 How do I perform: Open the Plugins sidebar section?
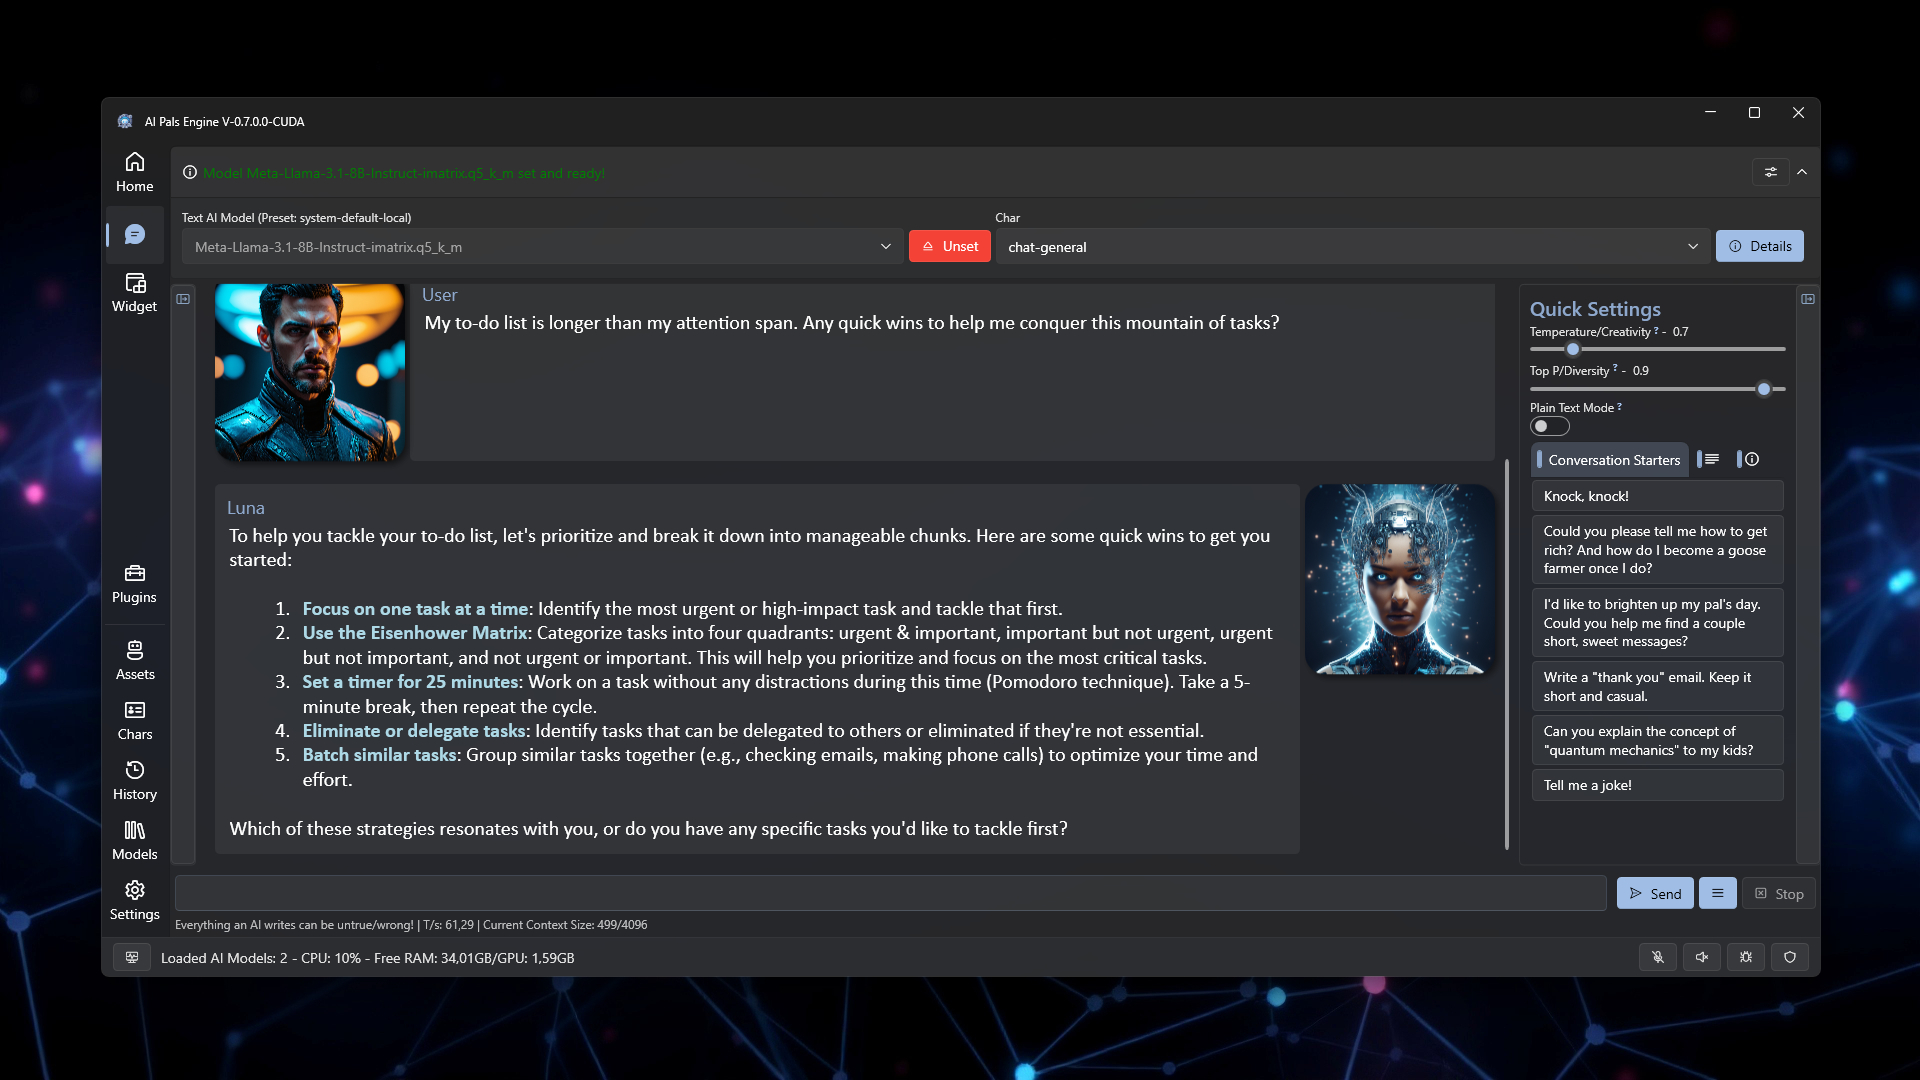pos(134,583)
